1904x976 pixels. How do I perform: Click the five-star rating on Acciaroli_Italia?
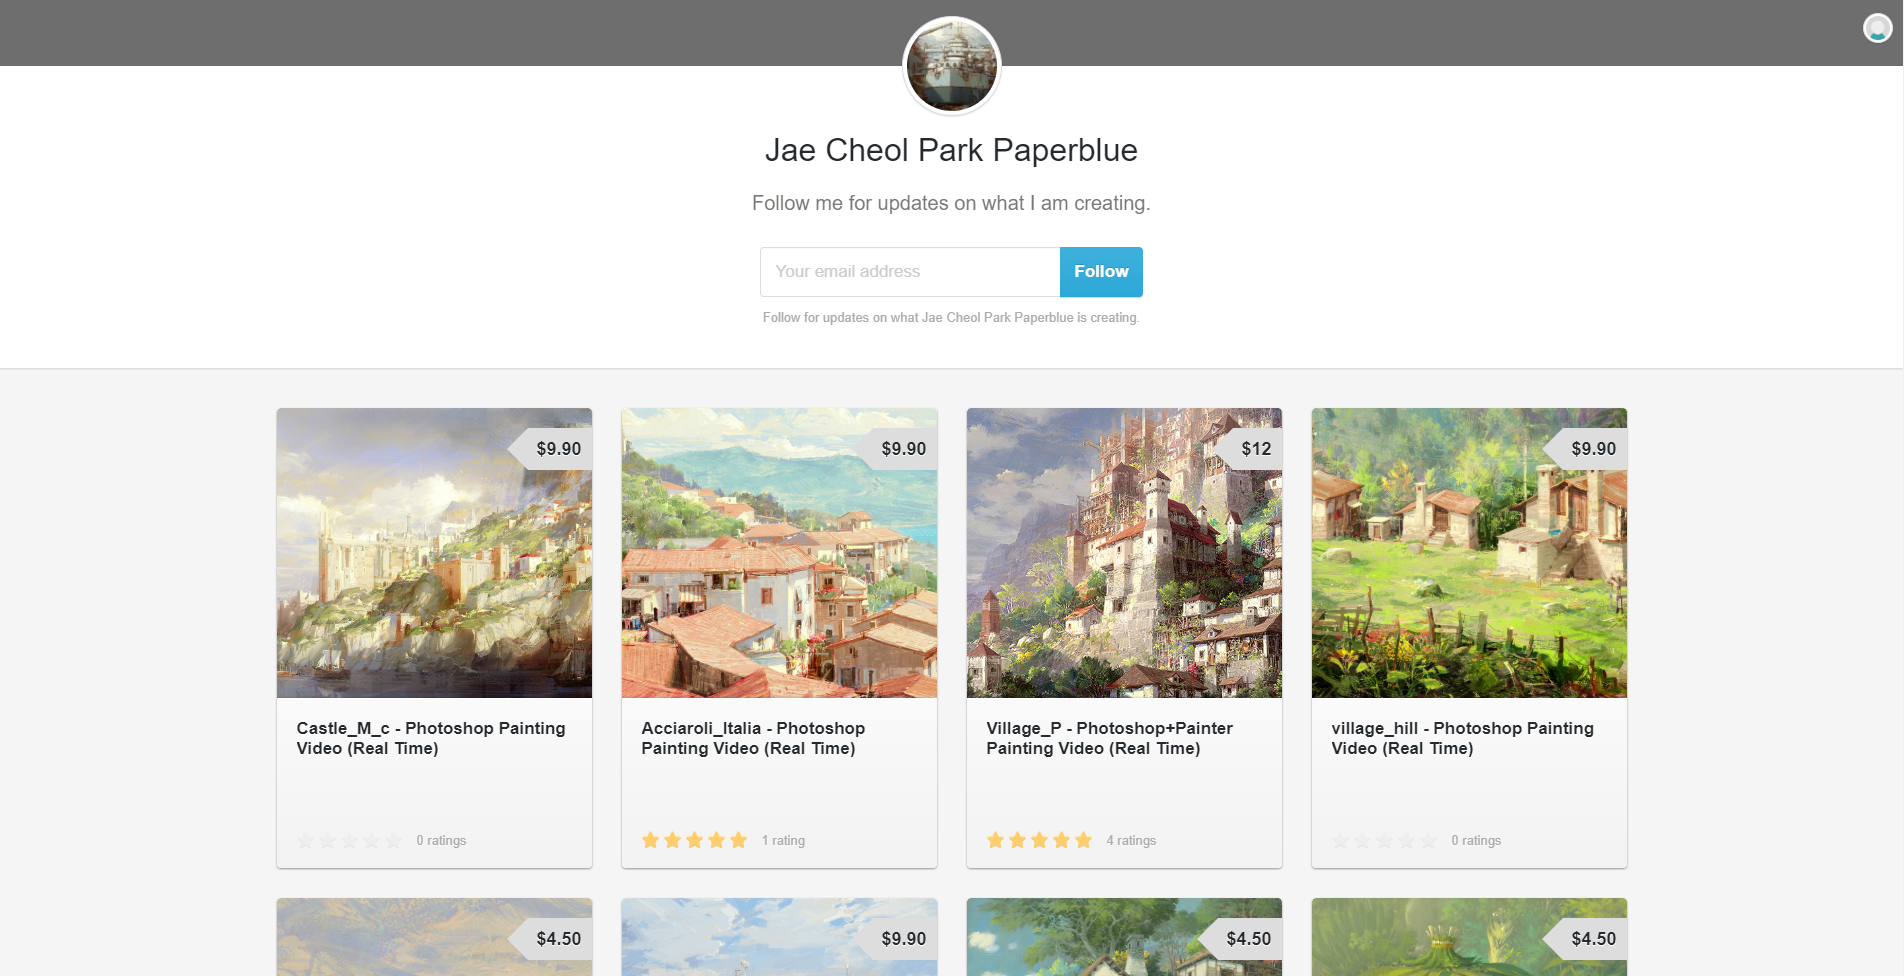pyautogui.click(x=694, y=840)
